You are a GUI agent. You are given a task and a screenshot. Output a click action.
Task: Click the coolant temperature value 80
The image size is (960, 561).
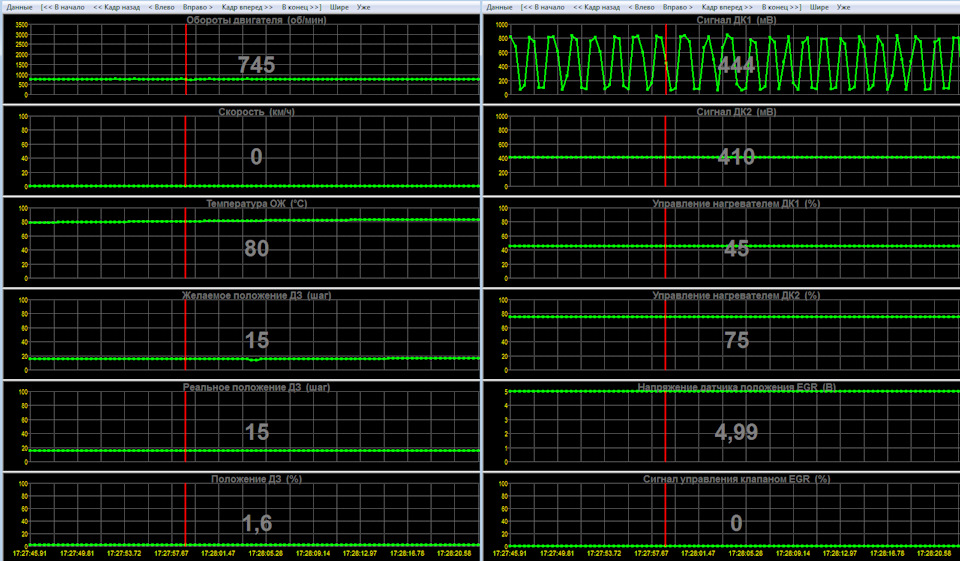tap(257, 248)
